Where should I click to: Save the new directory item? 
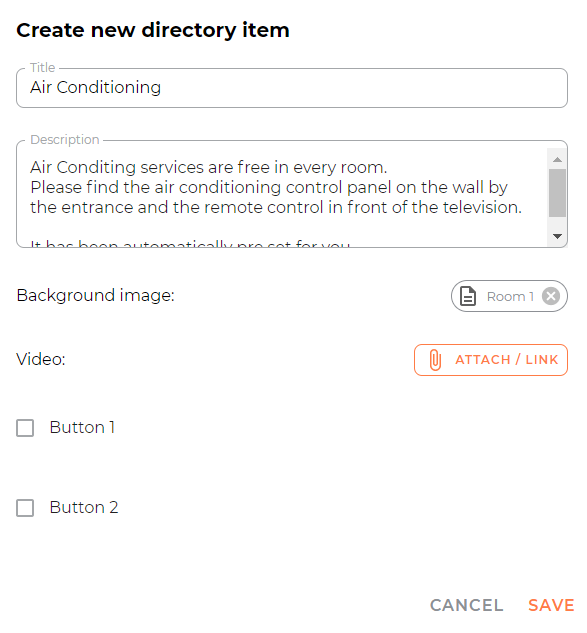pyautogui.click(x=551, y=605)
